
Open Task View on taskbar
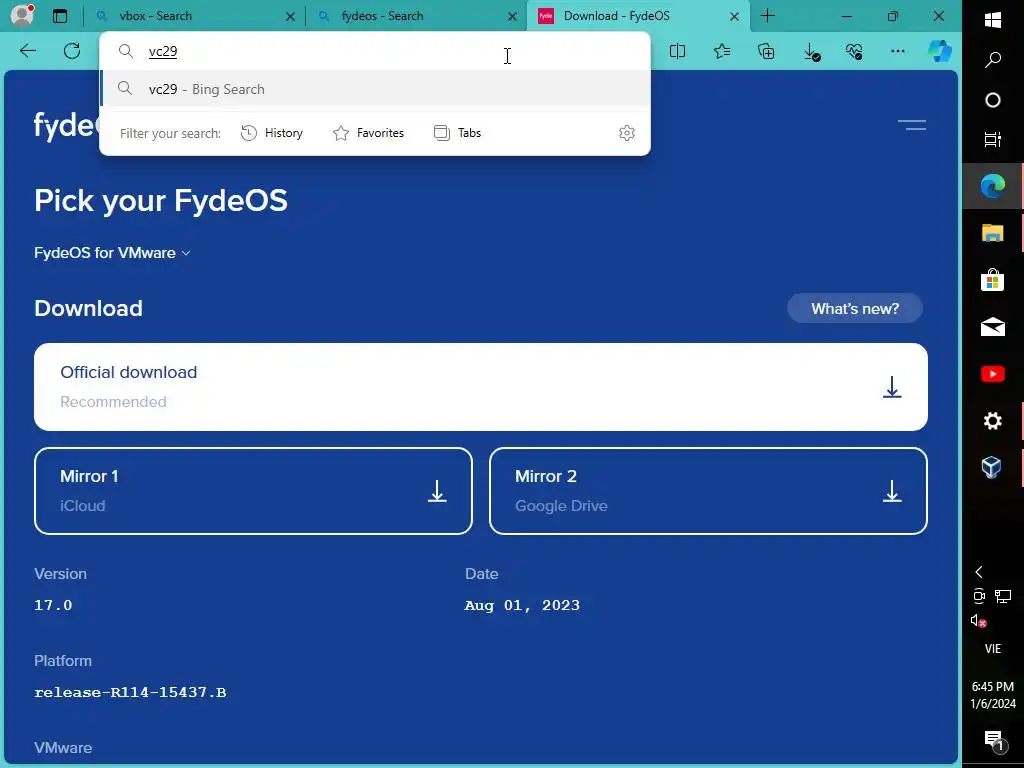pos(993,139)
